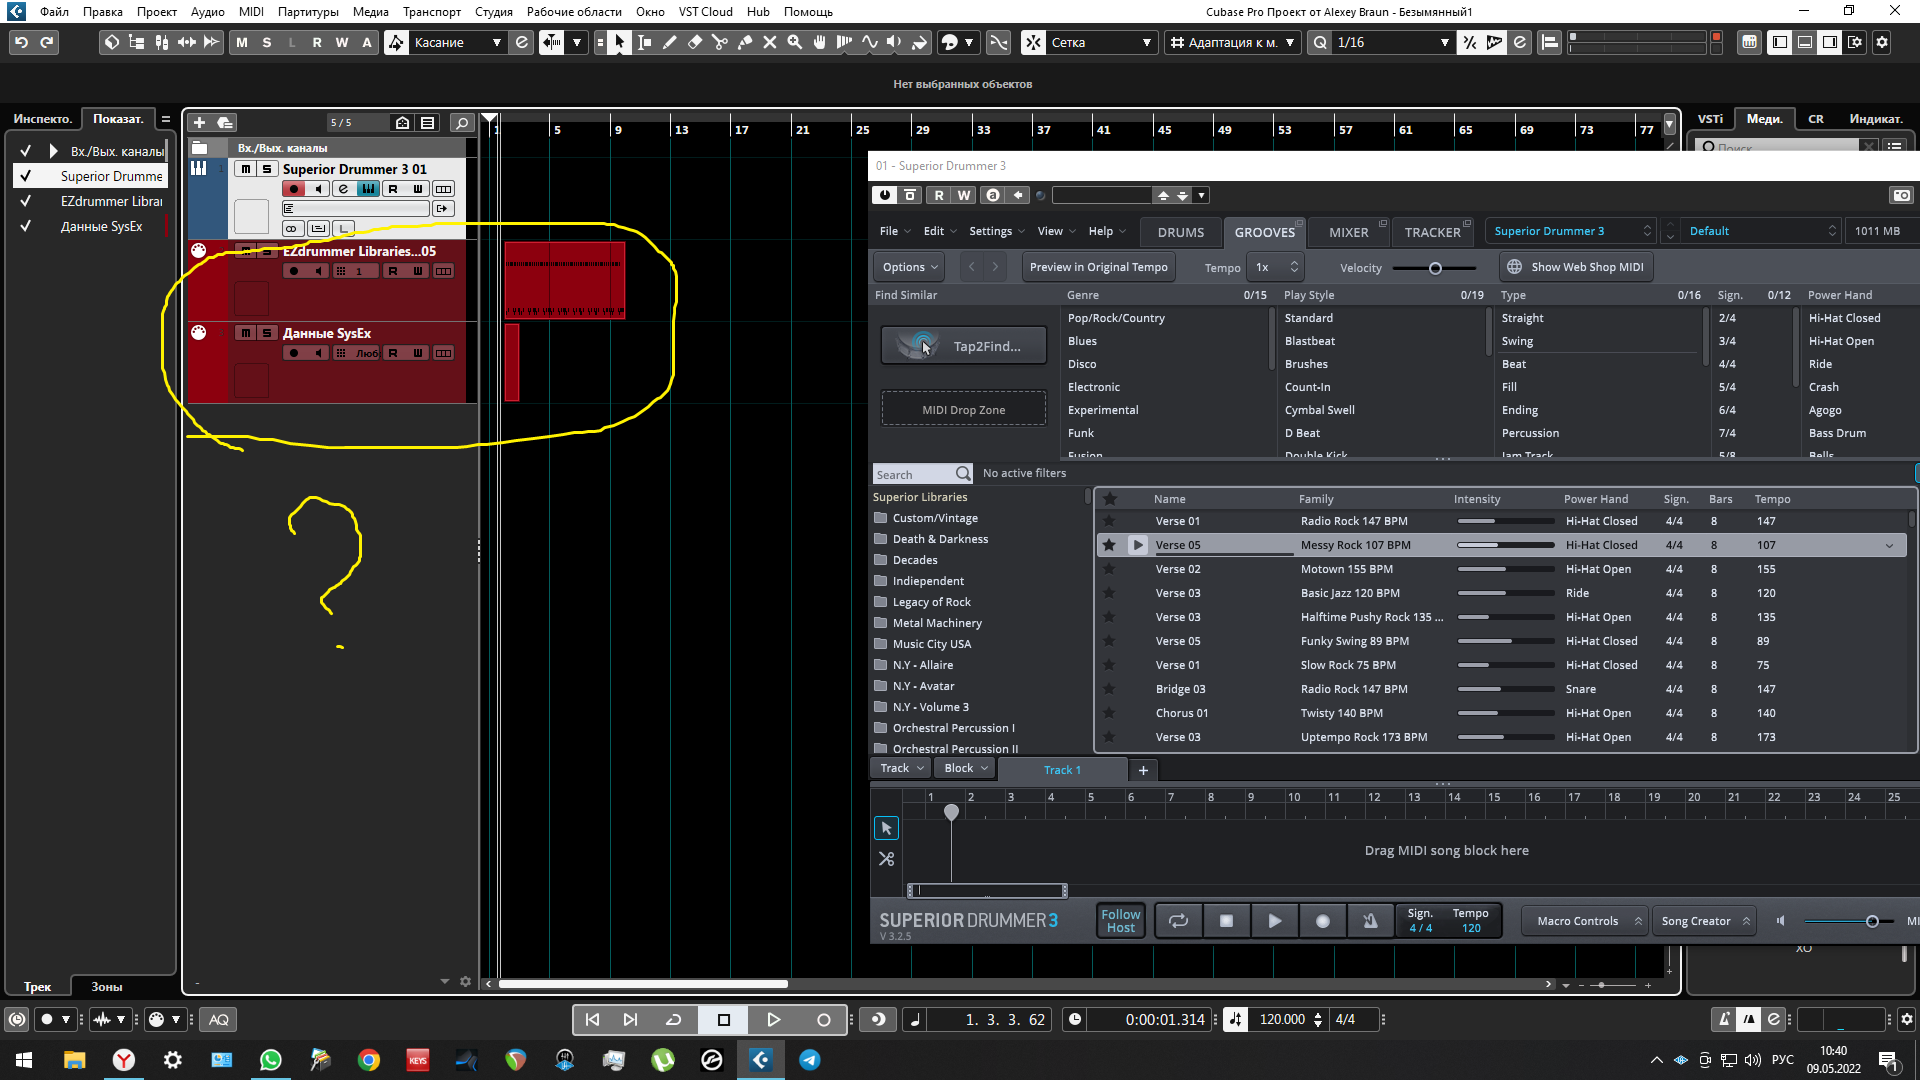
Task: Uncheck the Данные SysEx track visibility
Action: click(x=25, y=226)
